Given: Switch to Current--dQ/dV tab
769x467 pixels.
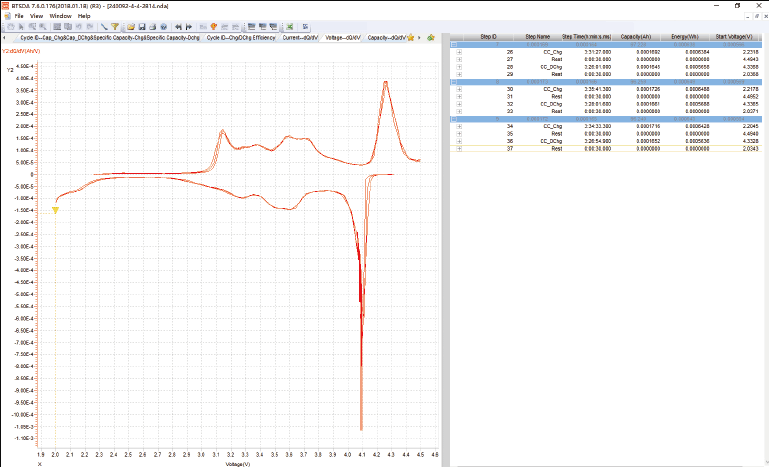Looking at the screenshot, I should point(300,37).
